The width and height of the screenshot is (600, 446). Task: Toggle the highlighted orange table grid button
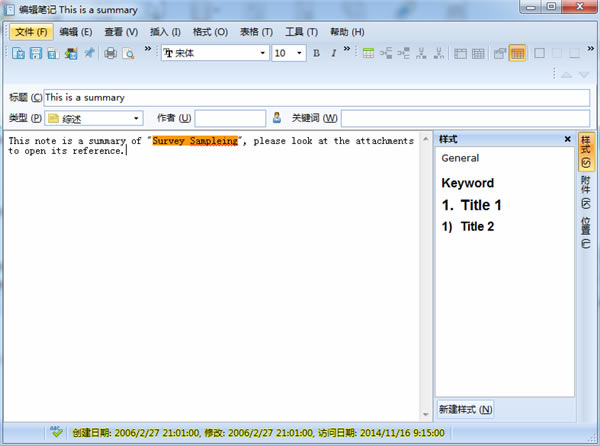[518, 53]
